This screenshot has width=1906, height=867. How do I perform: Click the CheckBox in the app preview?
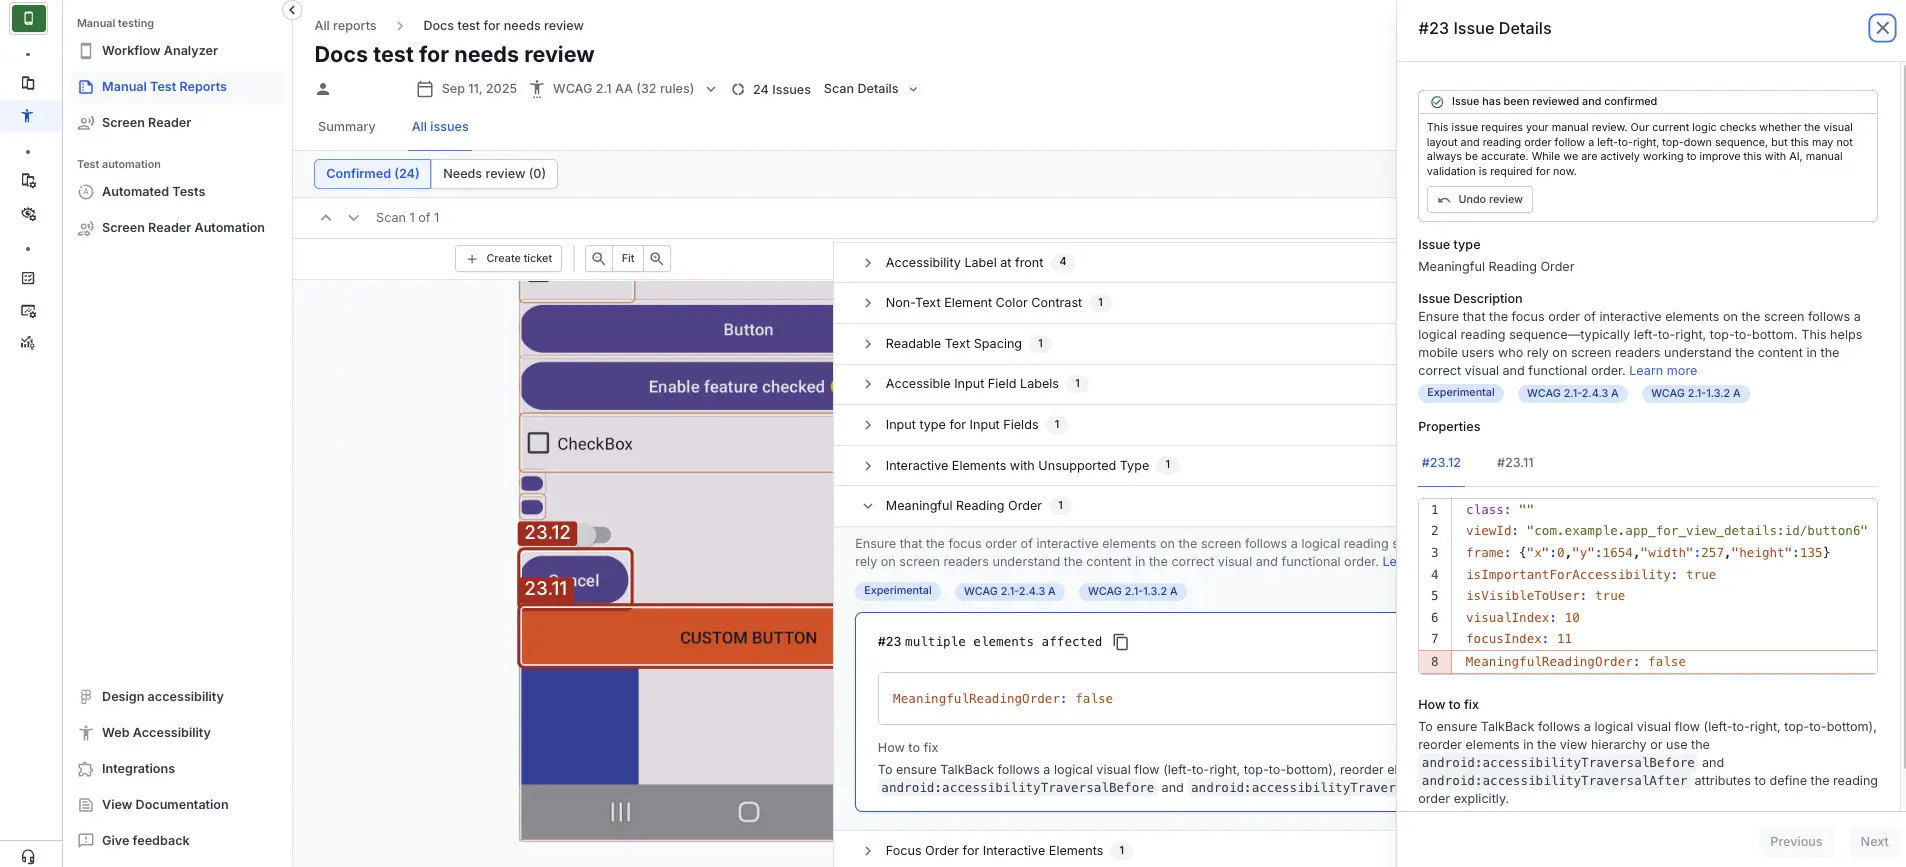539,443
